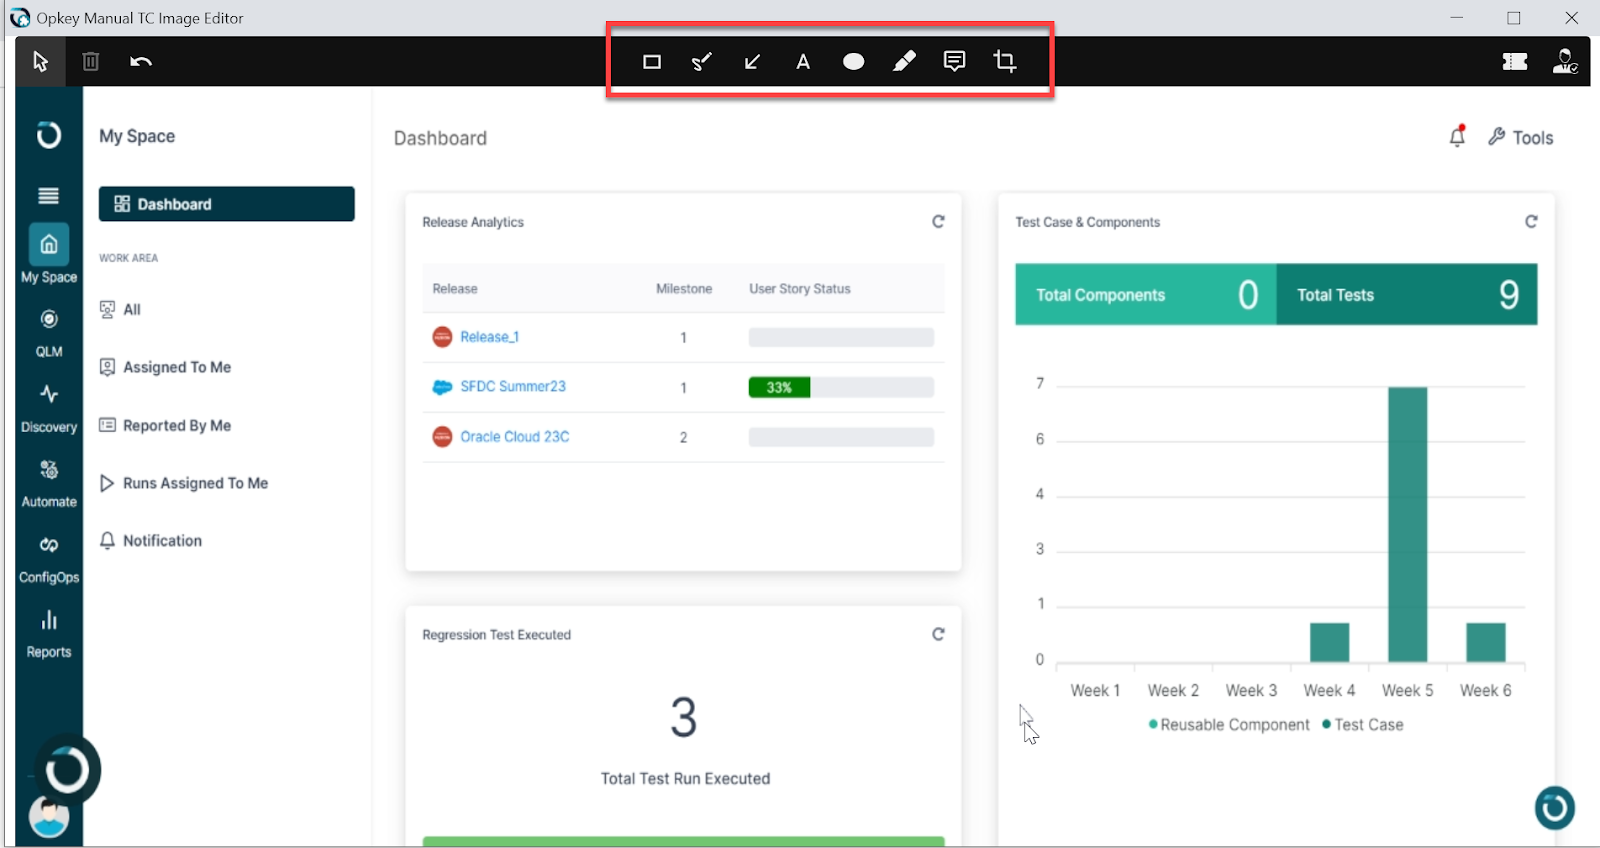
Task: Open the Opkey assistant bubble bottom right
Action: coord(1555,807)
